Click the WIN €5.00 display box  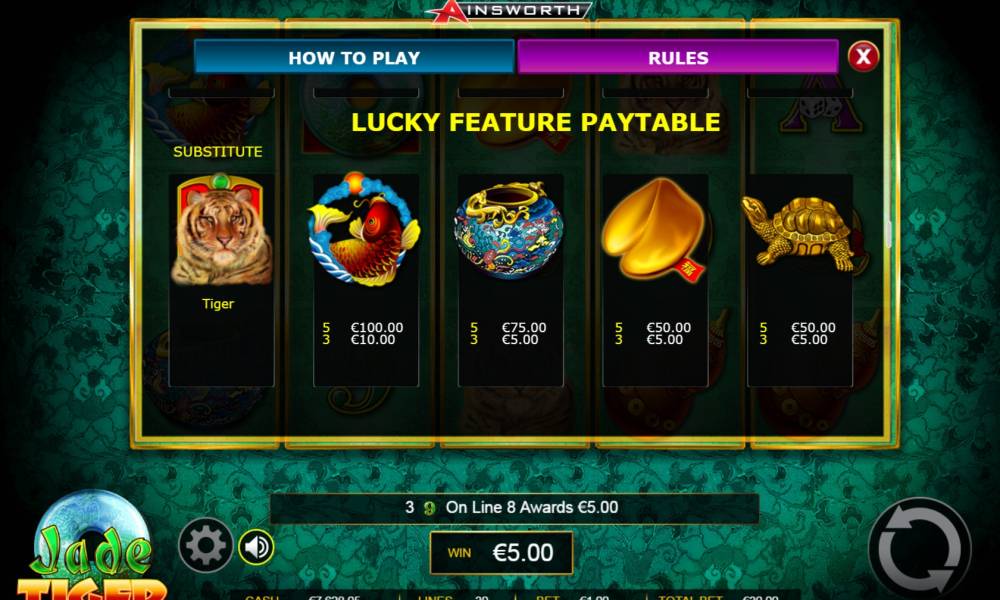[501, 552]
